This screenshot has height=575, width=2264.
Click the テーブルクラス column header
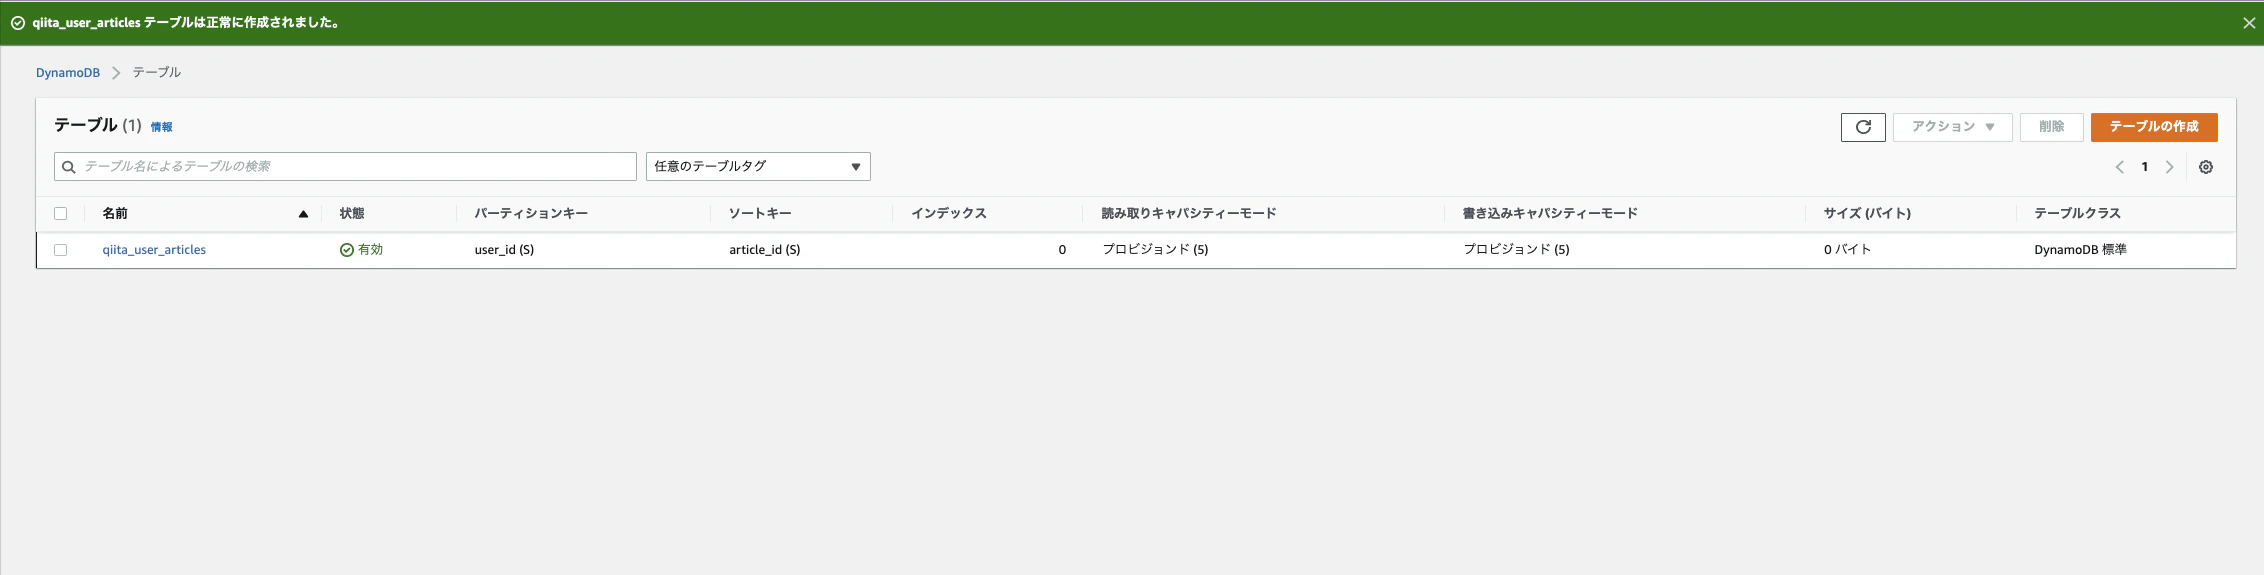coord(2077,213)
